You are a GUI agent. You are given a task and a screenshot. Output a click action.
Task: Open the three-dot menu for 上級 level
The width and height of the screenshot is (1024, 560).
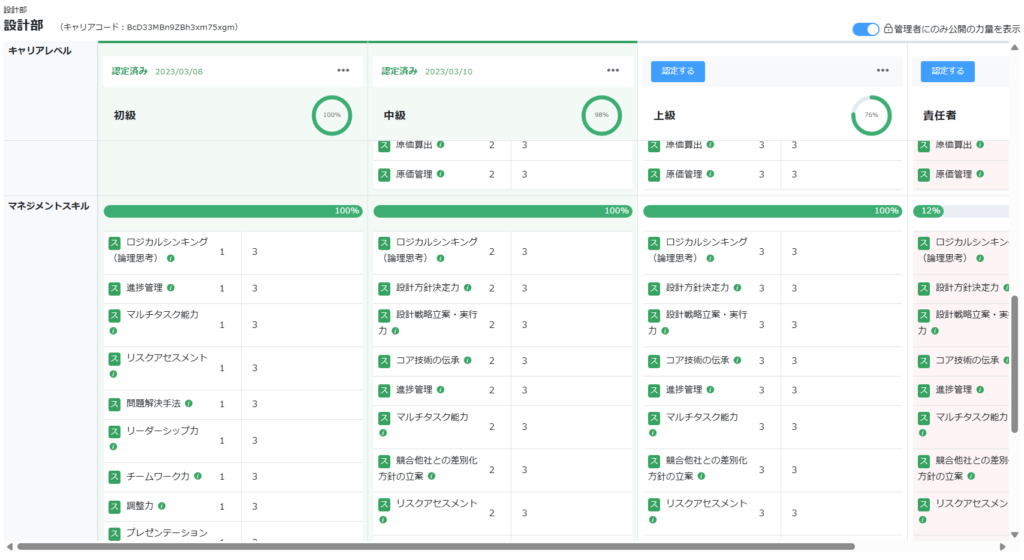[x=883, y=71]
